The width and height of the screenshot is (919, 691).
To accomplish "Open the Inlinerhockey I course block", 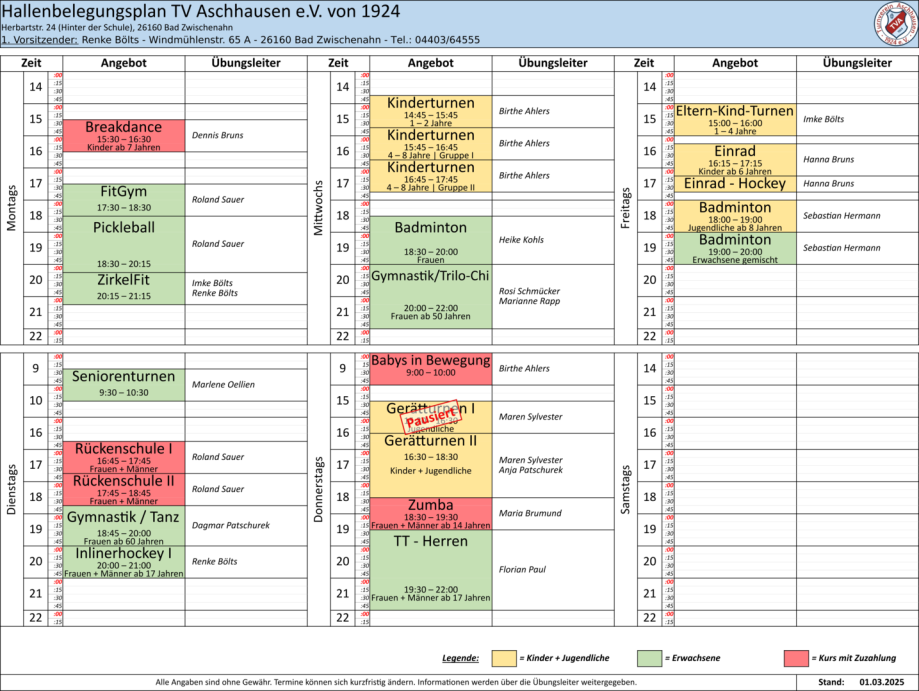I will pos(123,561).
